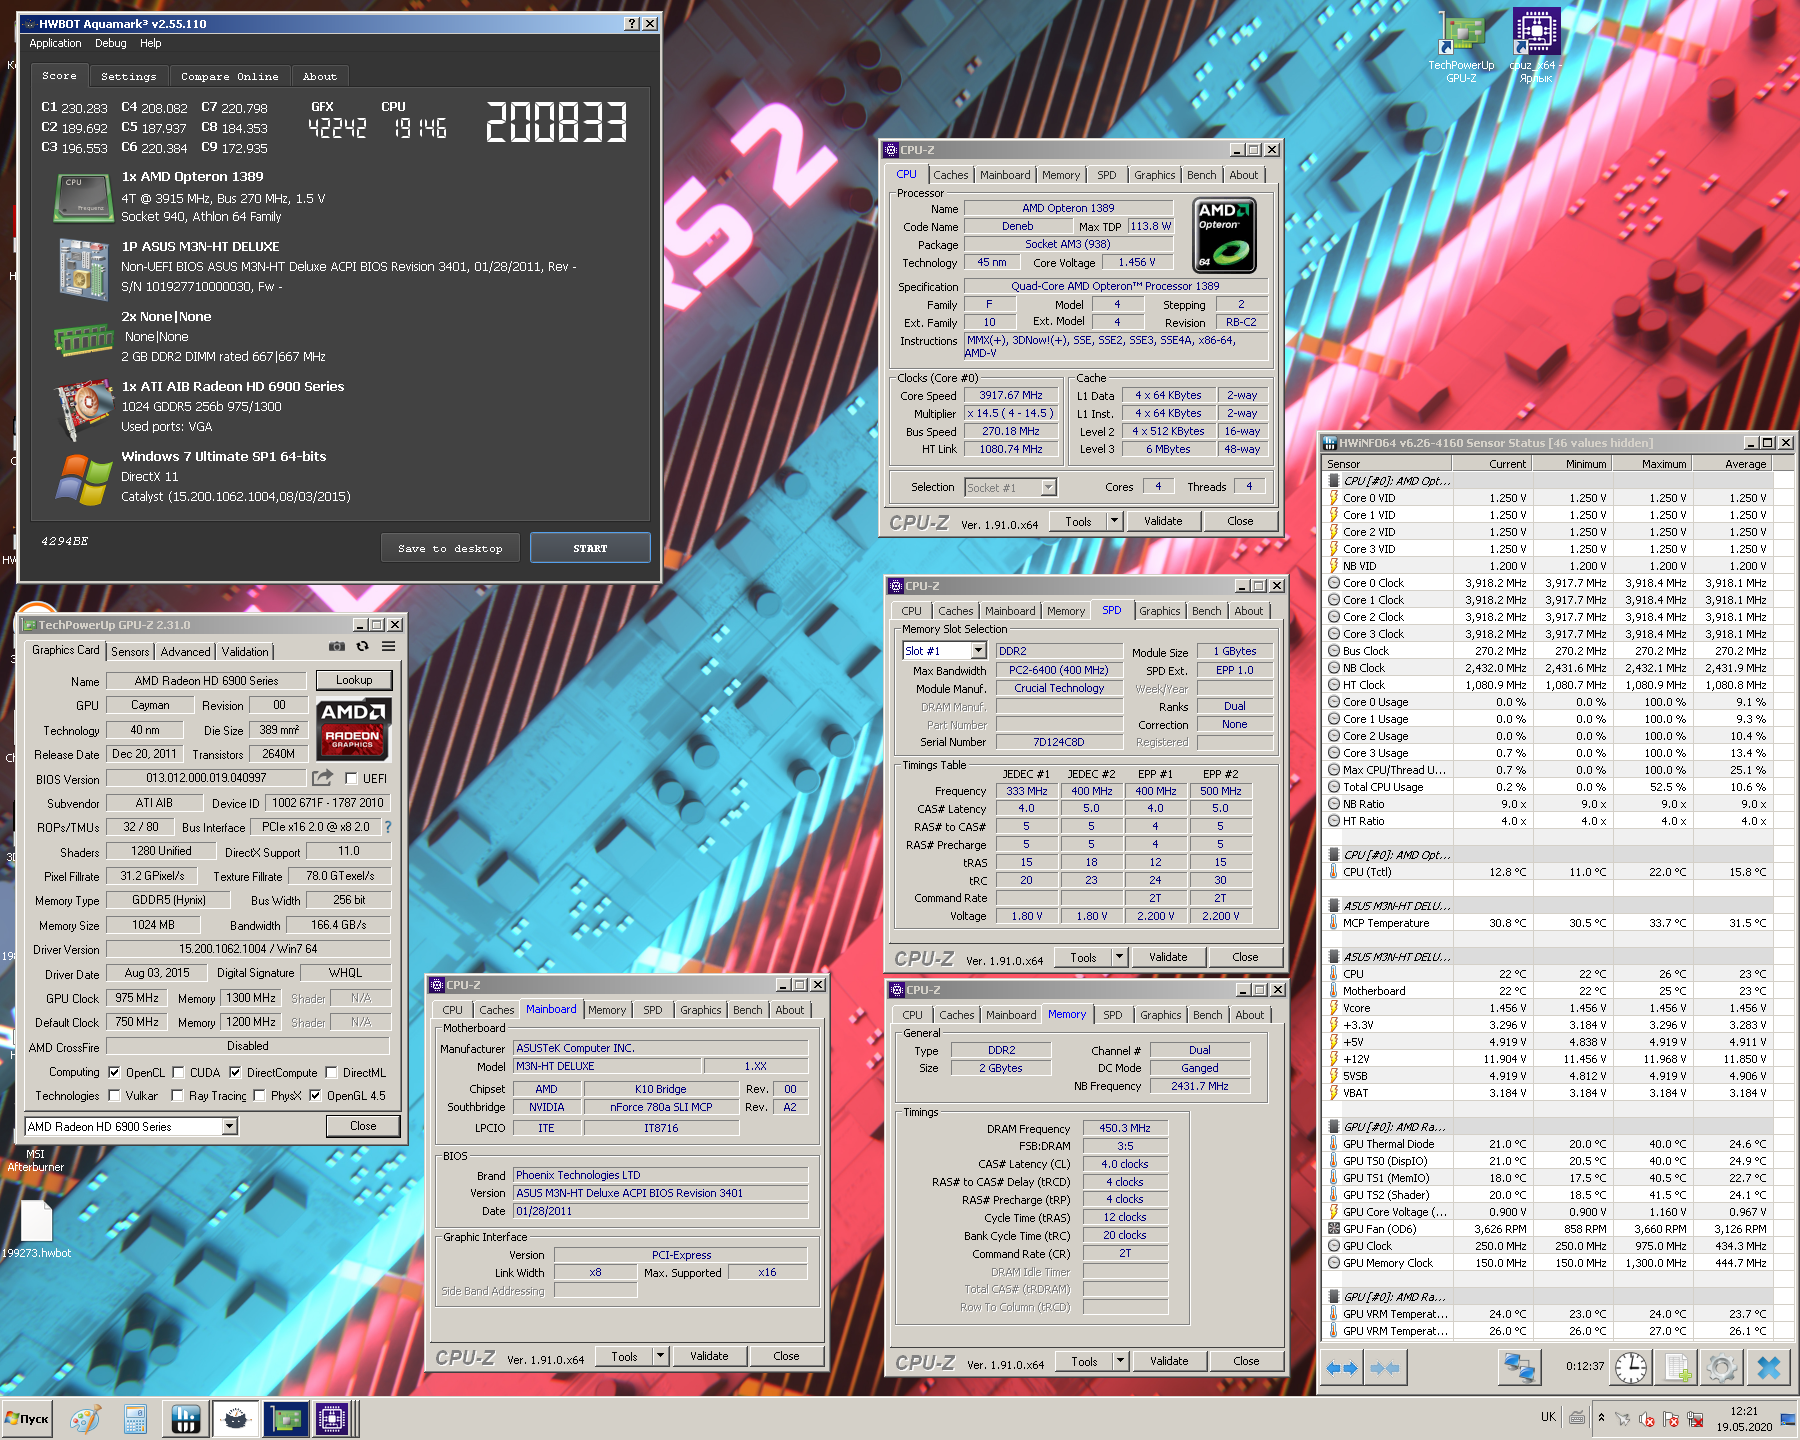Toggle the CUDA checkbox
The image size is (1800, 1440).
178,1072
